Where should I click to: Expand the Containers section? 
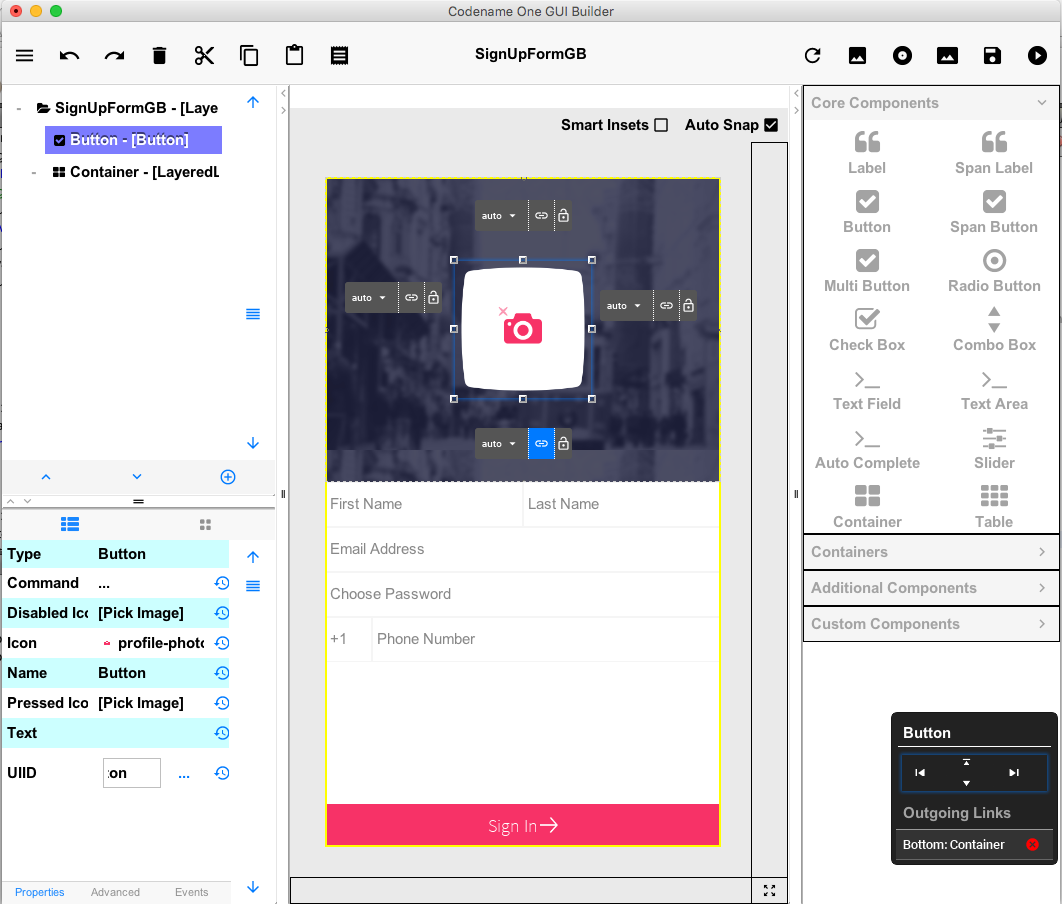[x=930, y=551]
